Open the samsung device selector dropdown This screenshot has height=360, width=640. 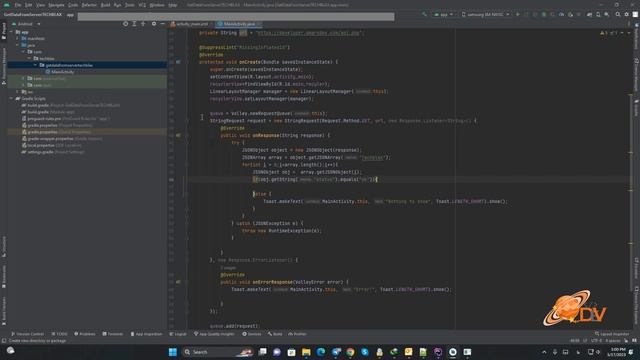pyautogui.click(x=485, y=14)
